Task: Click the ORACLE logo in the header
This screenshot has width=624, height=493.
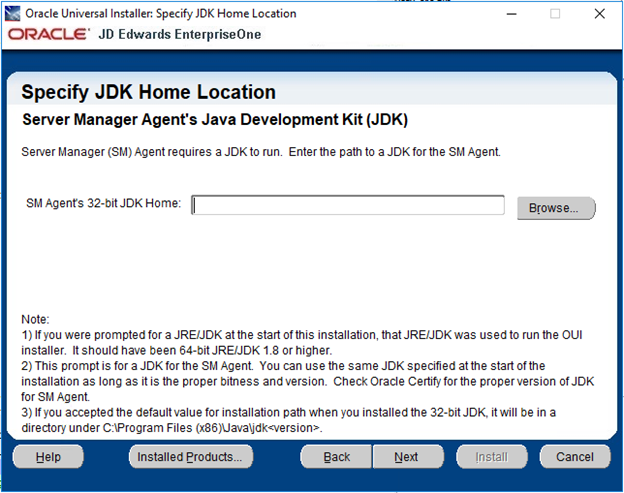Action: tap(48, 34)
